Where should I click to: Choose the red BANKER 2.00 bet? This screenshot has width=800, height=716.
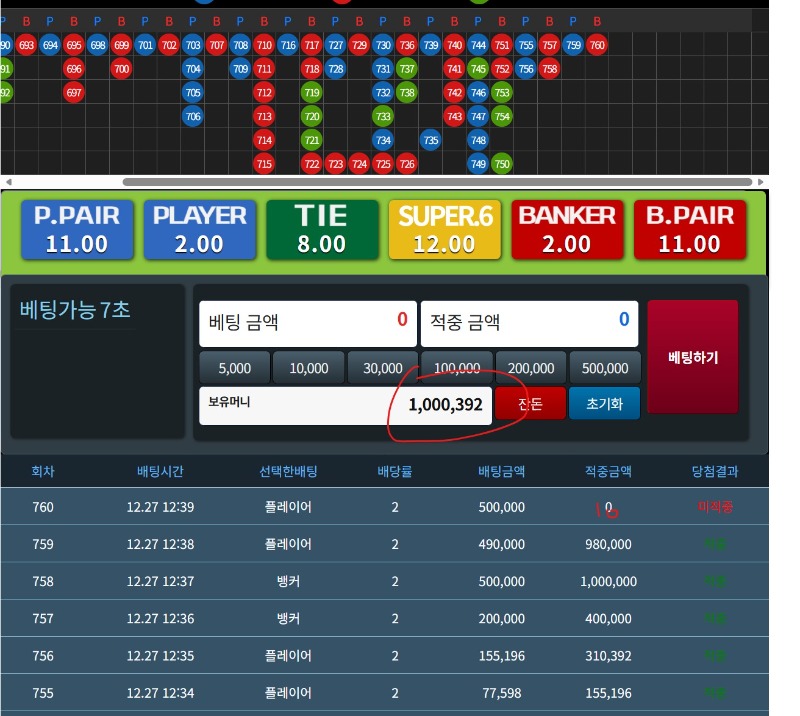[x=567, y=229]
